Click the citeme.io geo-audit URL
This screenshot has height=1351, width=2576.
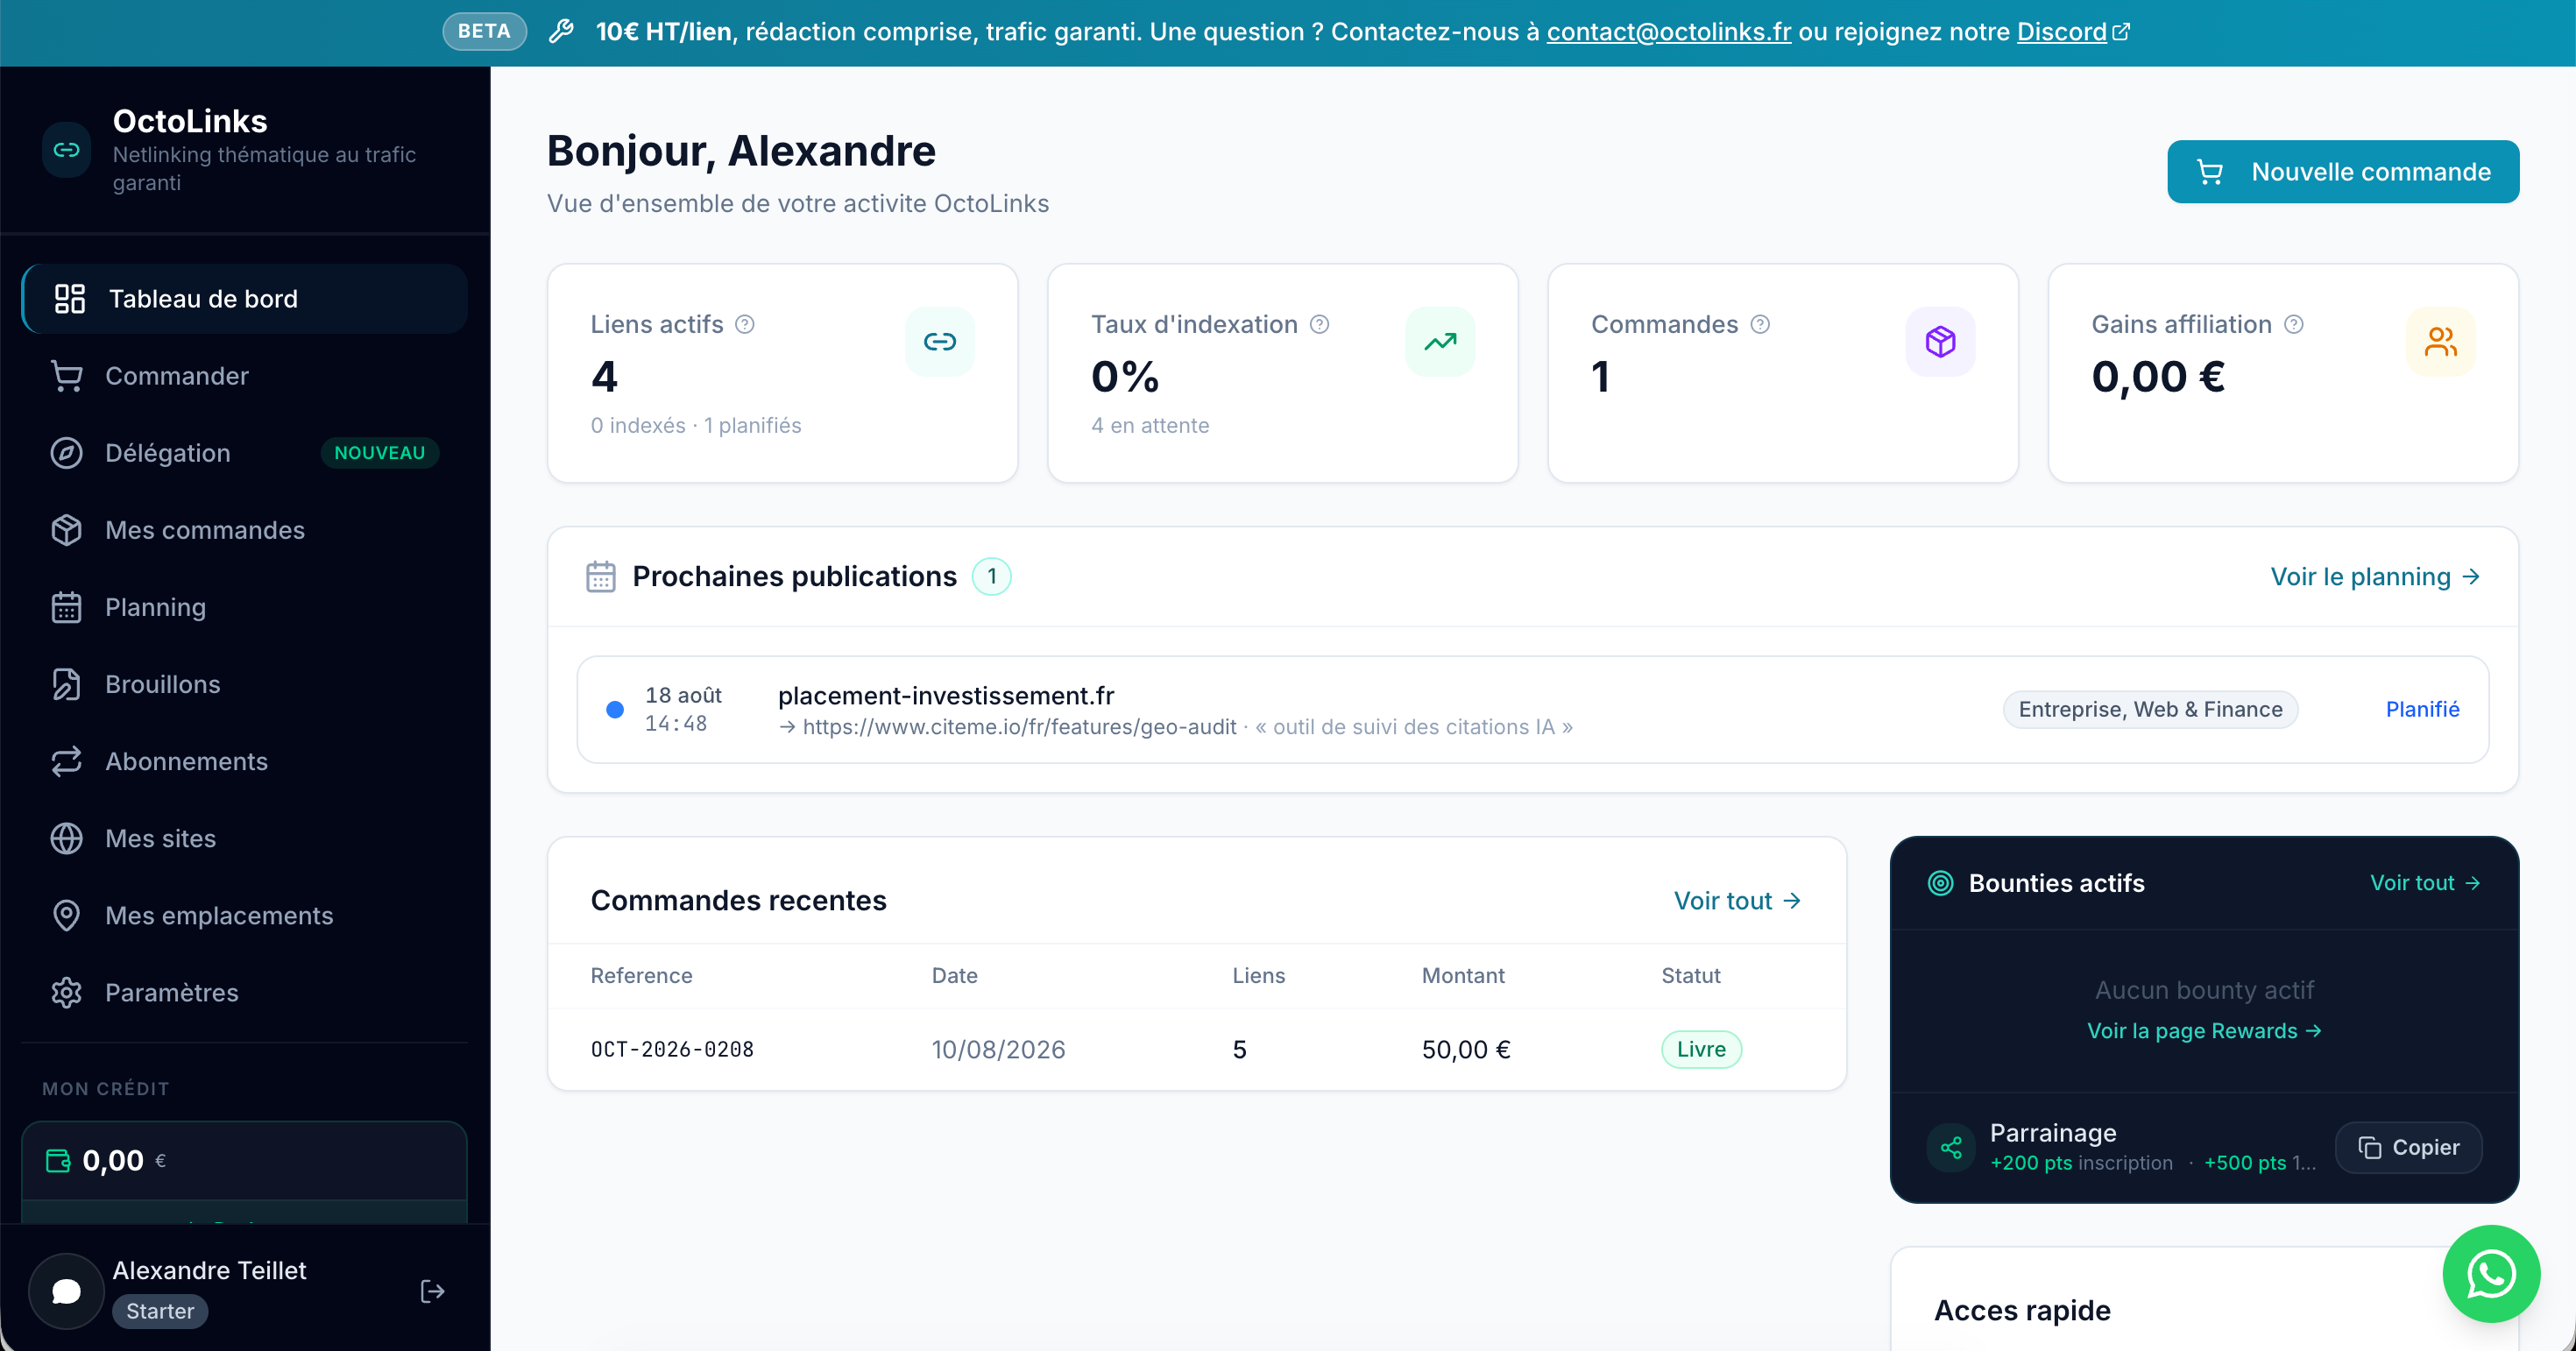1019,727
